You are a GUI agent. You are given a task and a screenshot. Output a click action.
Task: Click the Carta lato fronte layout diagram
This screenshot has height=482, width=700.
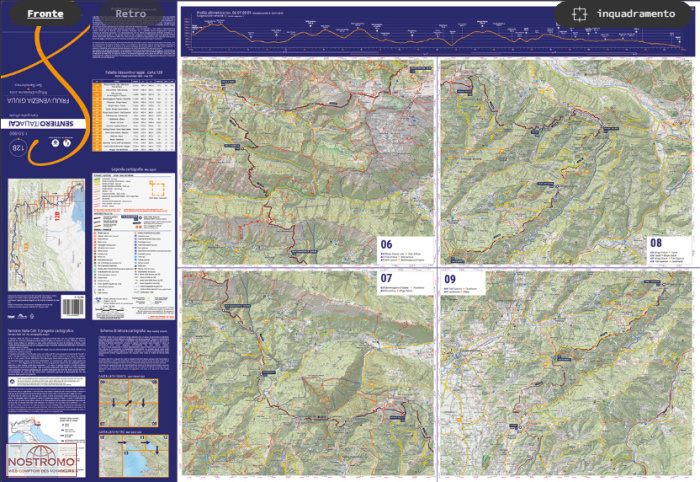click(129, 403)
